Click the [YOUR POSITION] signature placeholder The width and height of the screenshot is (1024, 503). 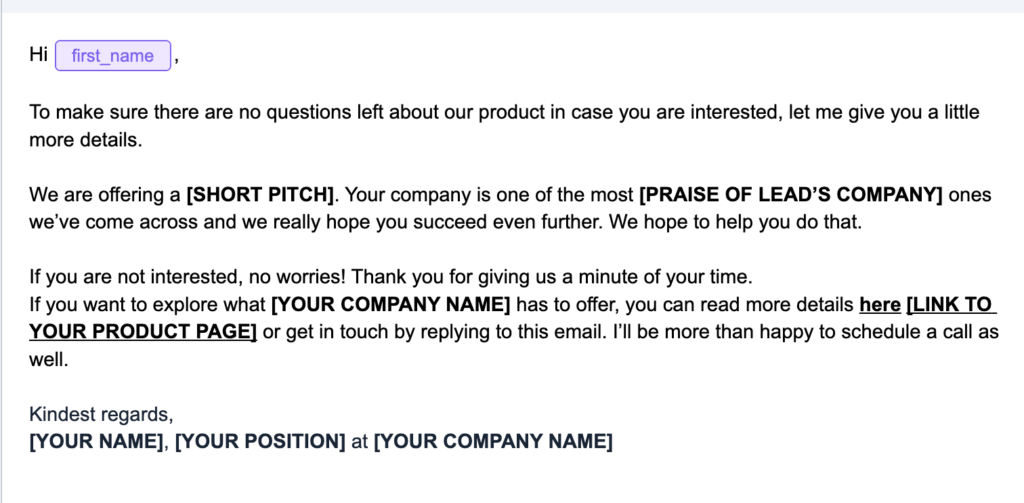[260, 441]
